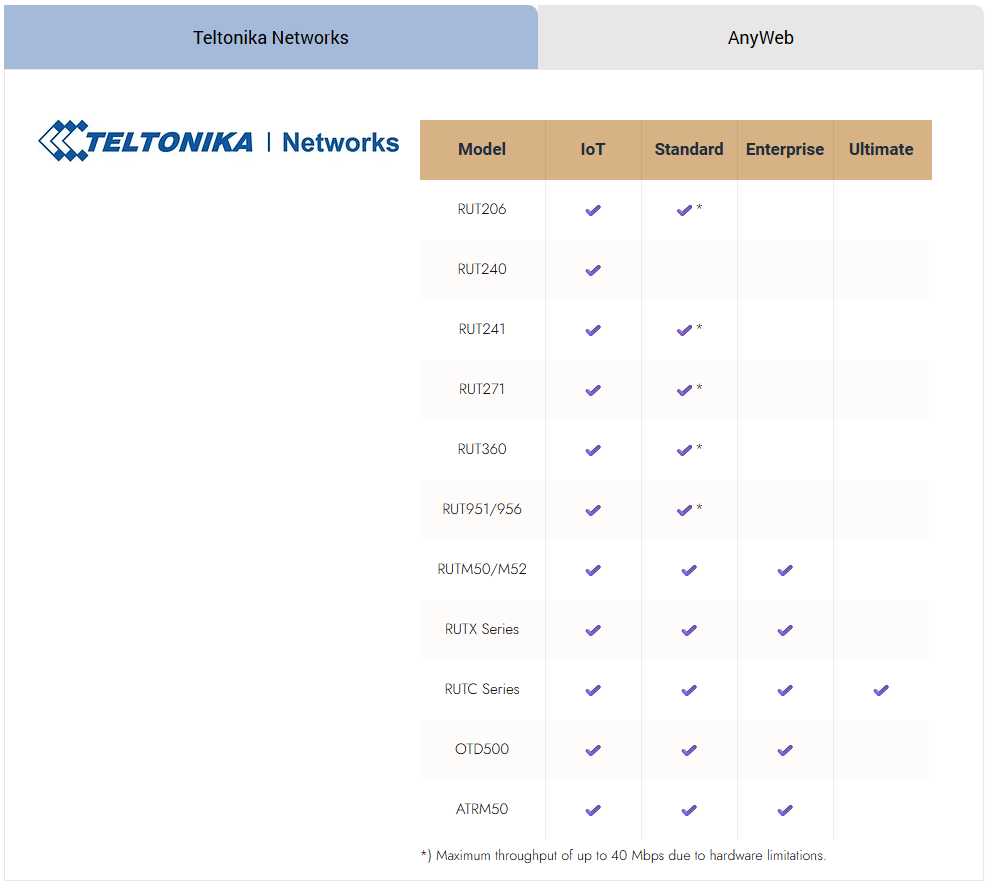Click the RUTX Series Standard checkmark
This screenshot has width=989, height=887.
[689, 630]
